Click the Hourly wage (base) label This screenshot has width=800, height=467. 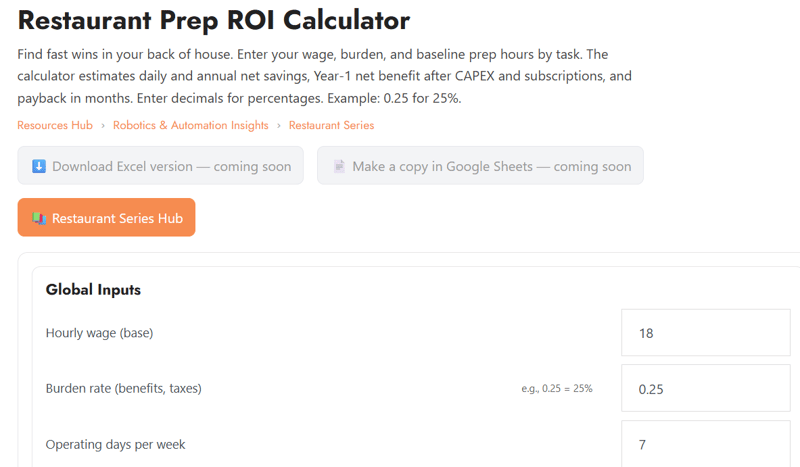[99, 333]
